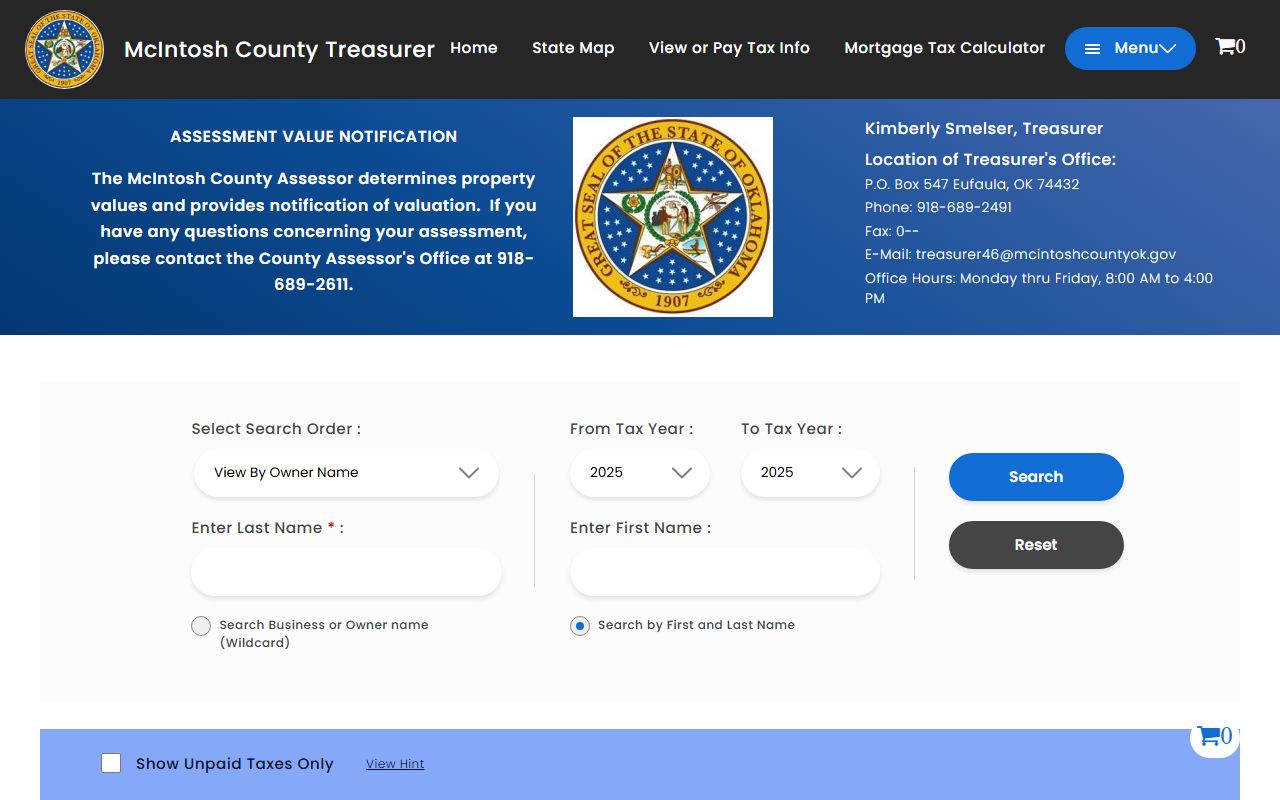Open View or Pay Tax Info
This screenshot has width=1280, height=800.
coord(729,48)
